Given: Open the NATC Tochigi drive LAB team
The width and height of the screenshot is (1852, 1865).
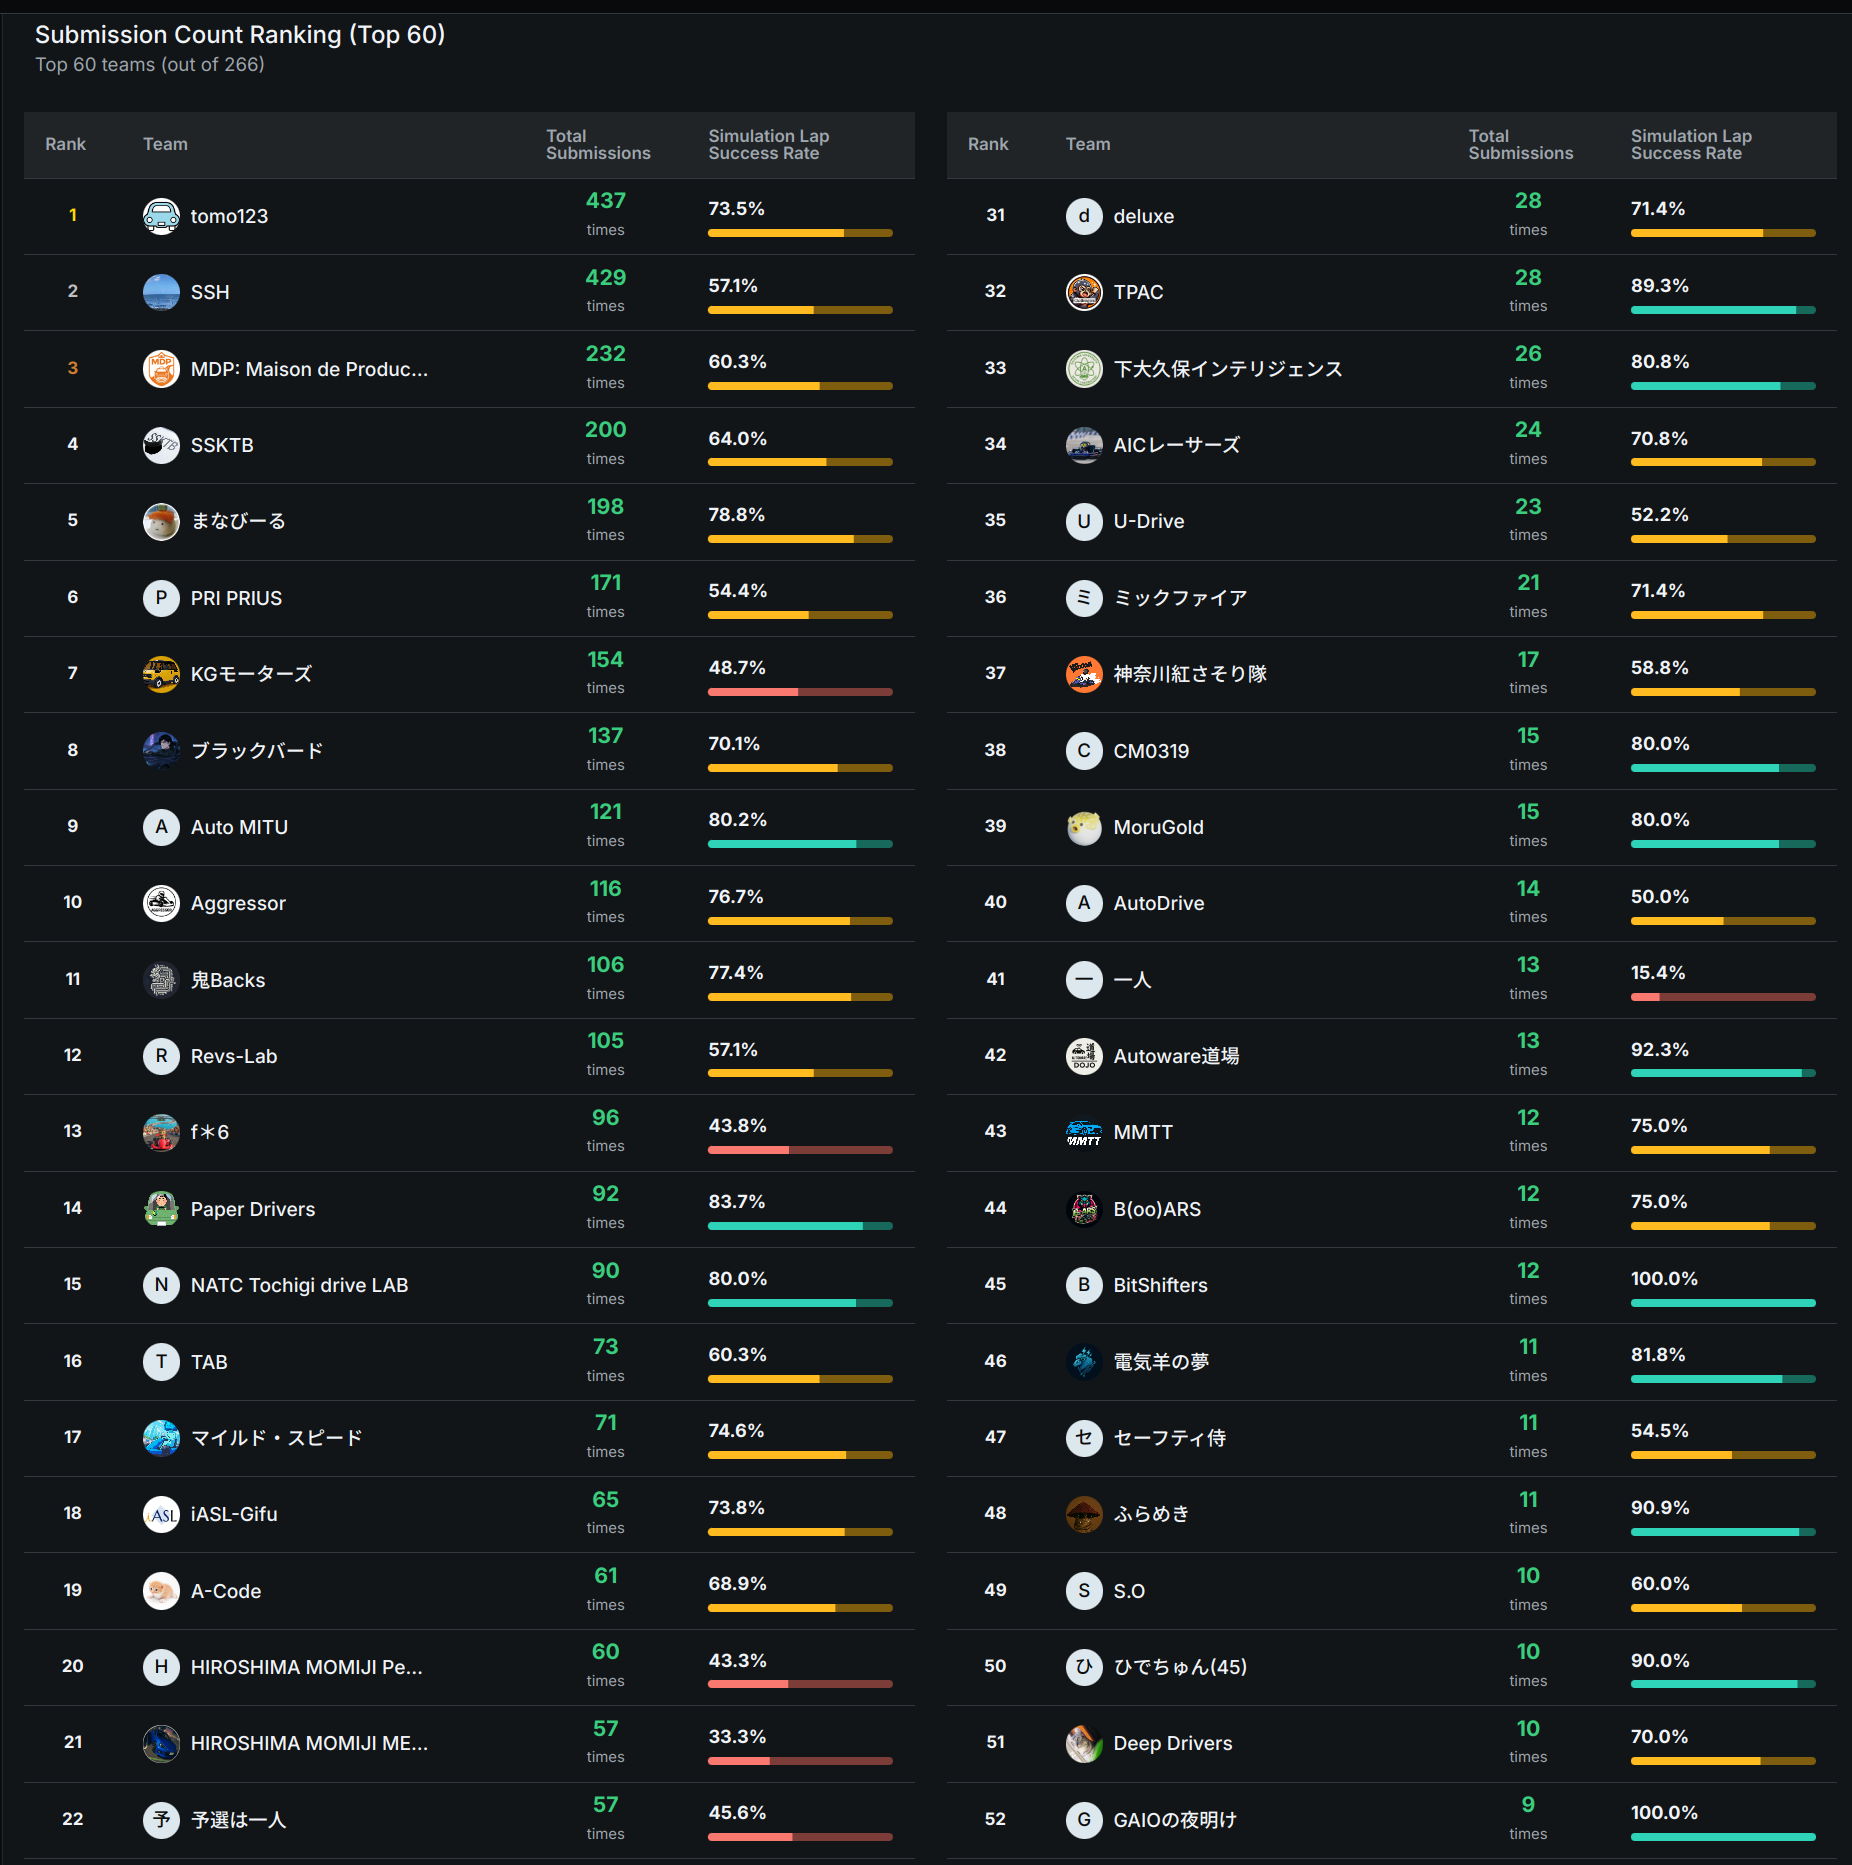Looking at the screenshot, I should [x=299, y=1285].
